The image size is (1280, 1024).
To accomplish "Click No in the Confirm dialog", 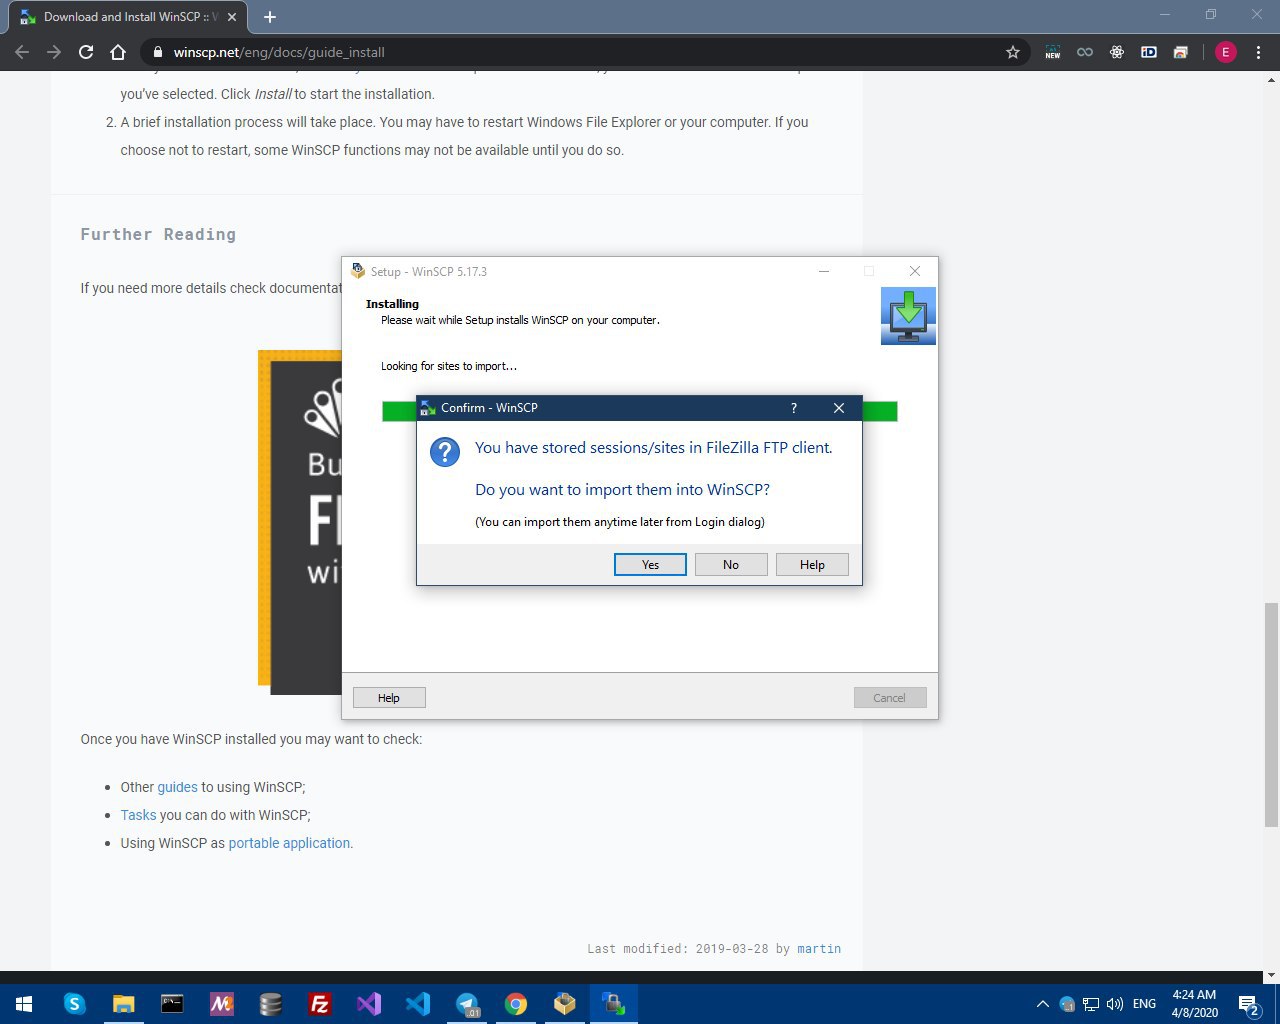I will (731, 565).
